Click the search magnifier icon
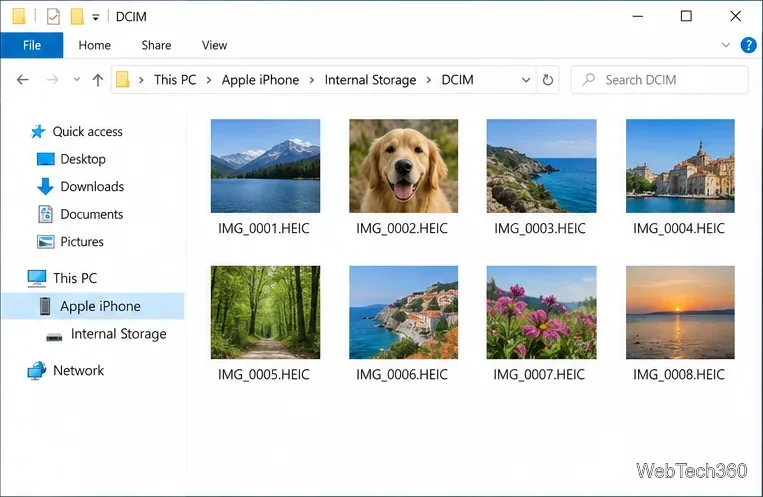This screenshot has width=763, height=497. pos(589,79)
